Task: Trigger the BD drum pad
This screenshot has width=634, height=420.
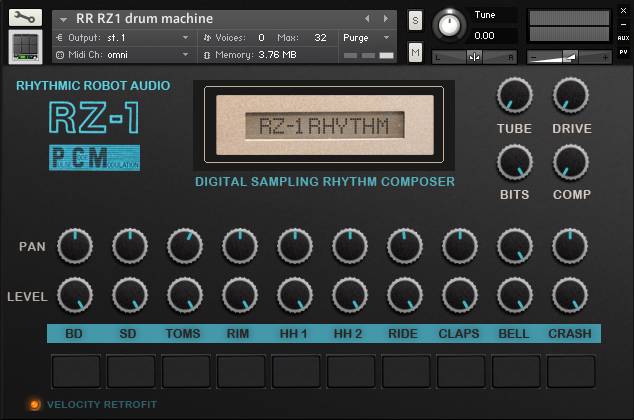Action: click(x=76, y=371)
